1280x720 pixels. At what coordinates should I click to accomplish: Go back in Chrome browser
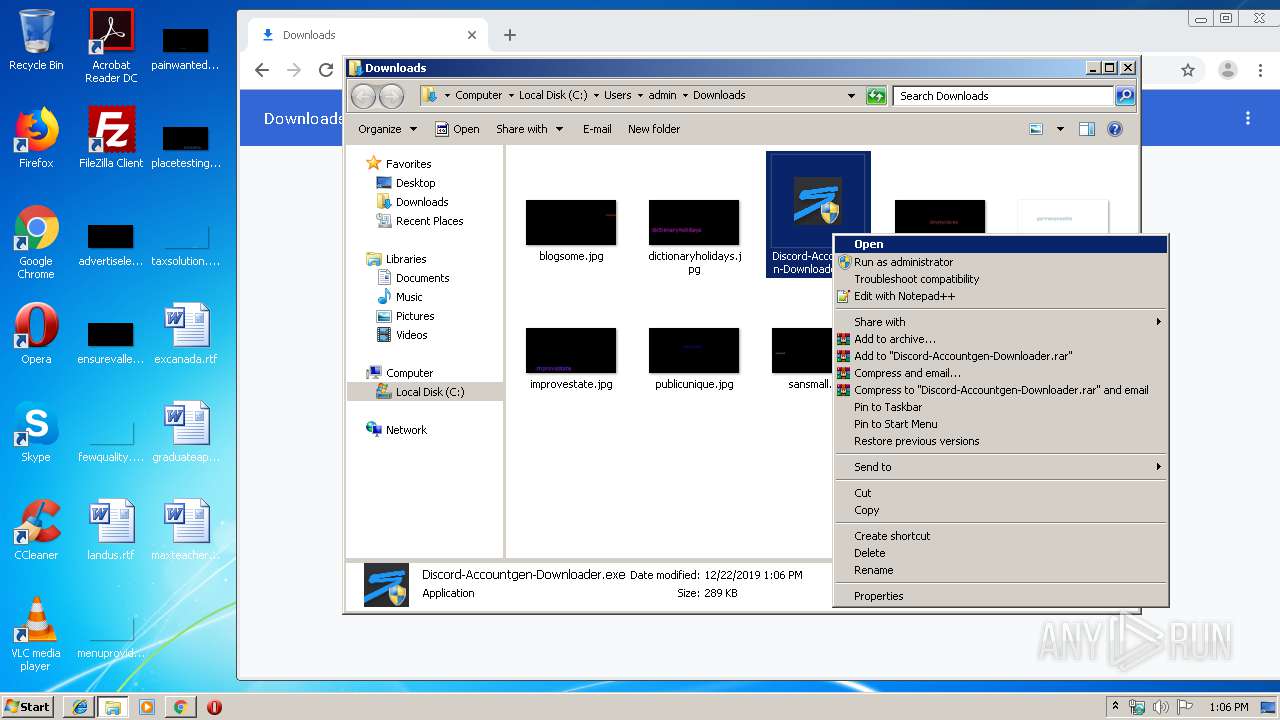262,70
